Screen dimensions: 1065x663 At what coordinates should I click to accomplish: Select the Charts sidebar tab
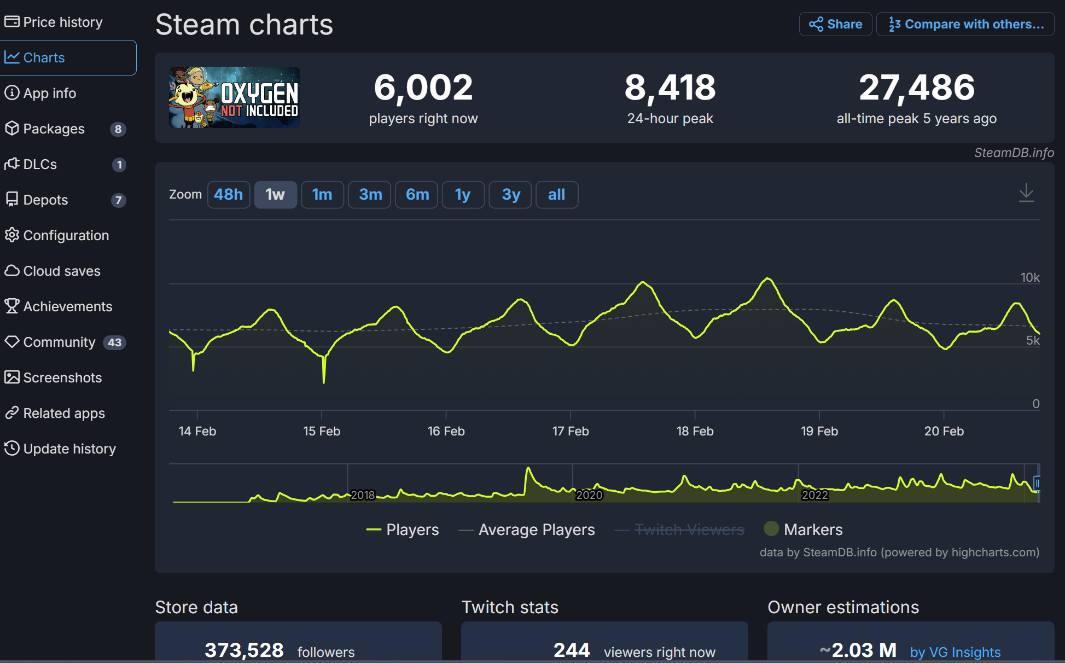click(x=68, y=58)
